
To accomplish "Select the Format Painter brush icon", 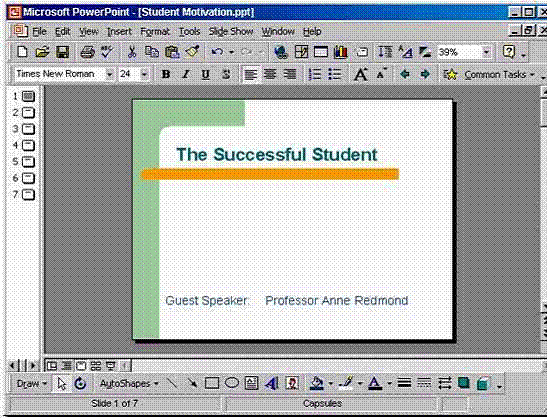I will [192, 52].
